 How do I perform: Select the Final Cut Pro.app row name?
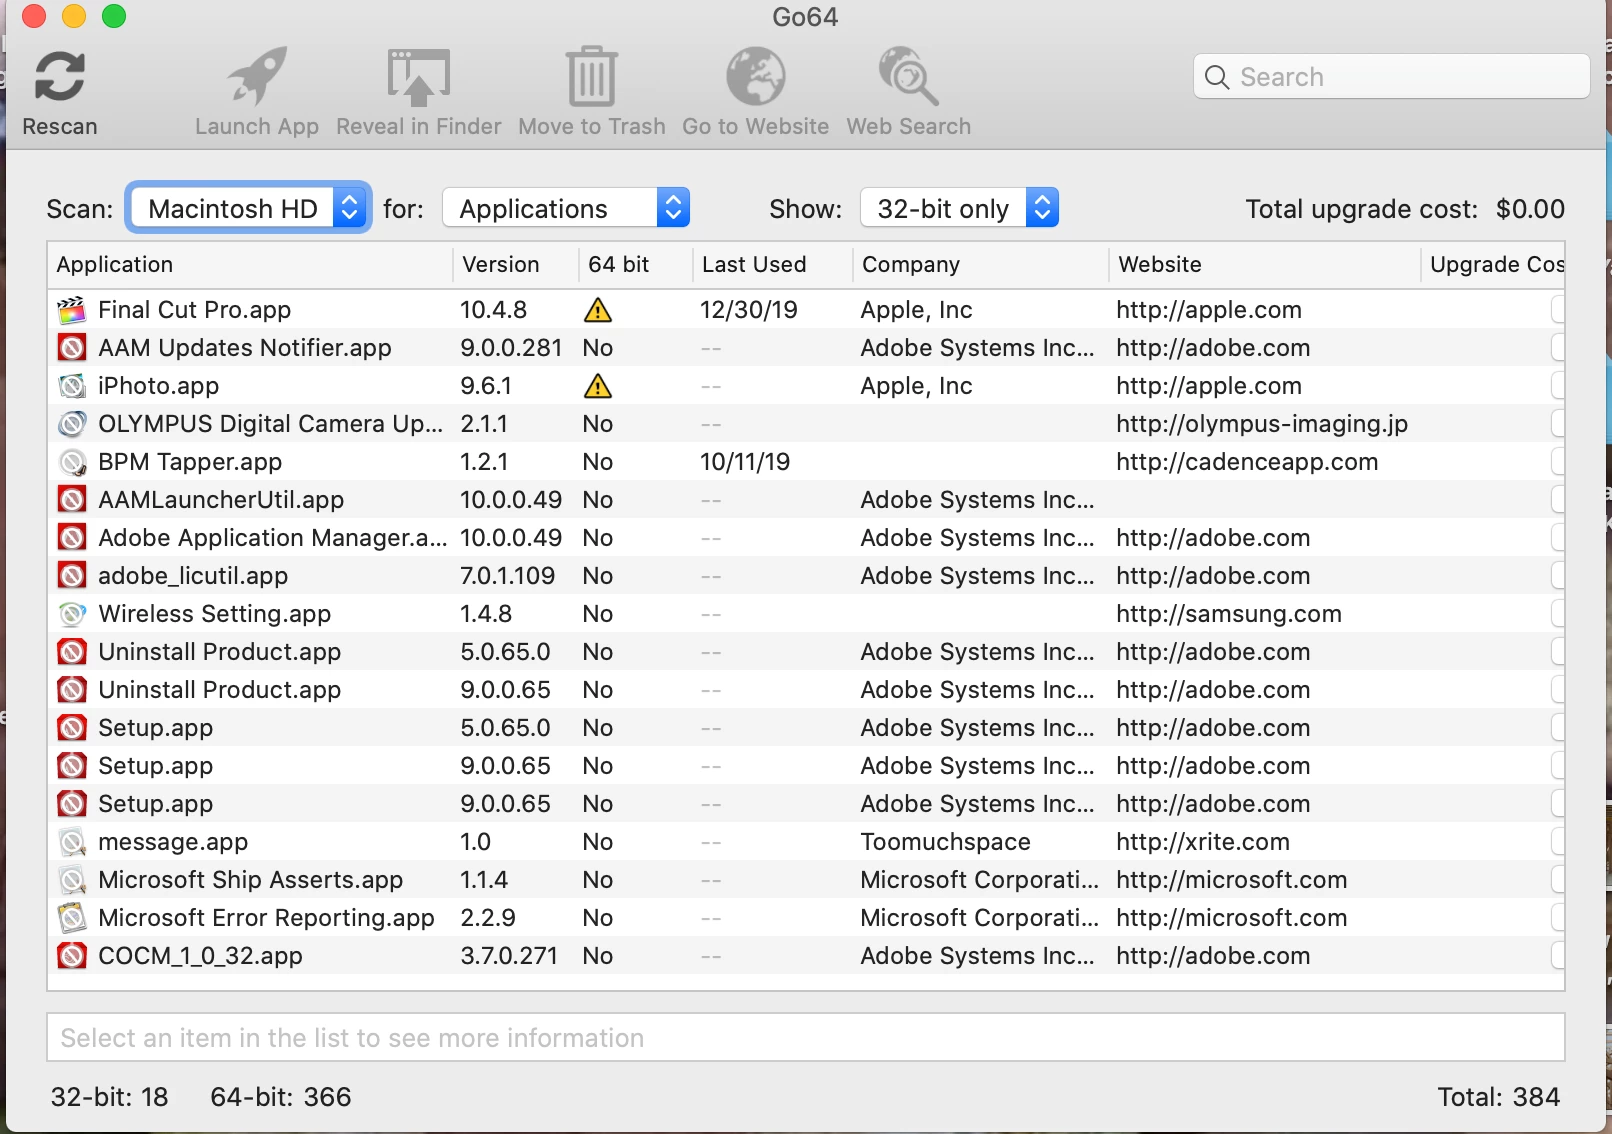click(195, 310)
